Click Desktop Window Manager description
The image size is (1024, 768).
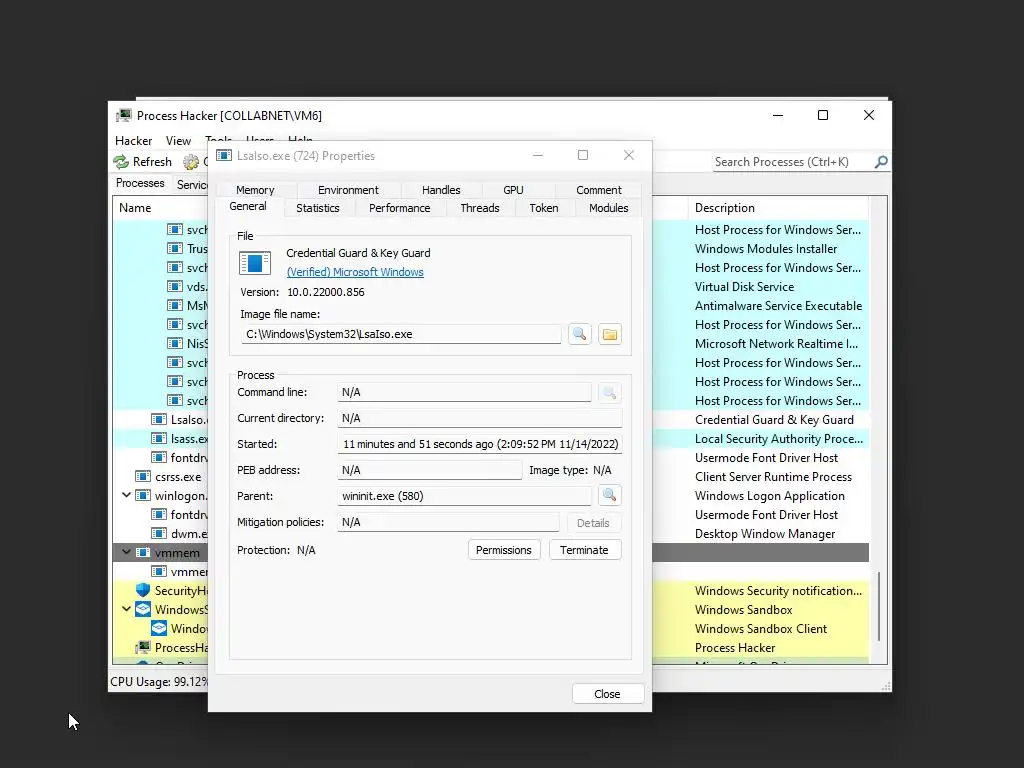765,534
